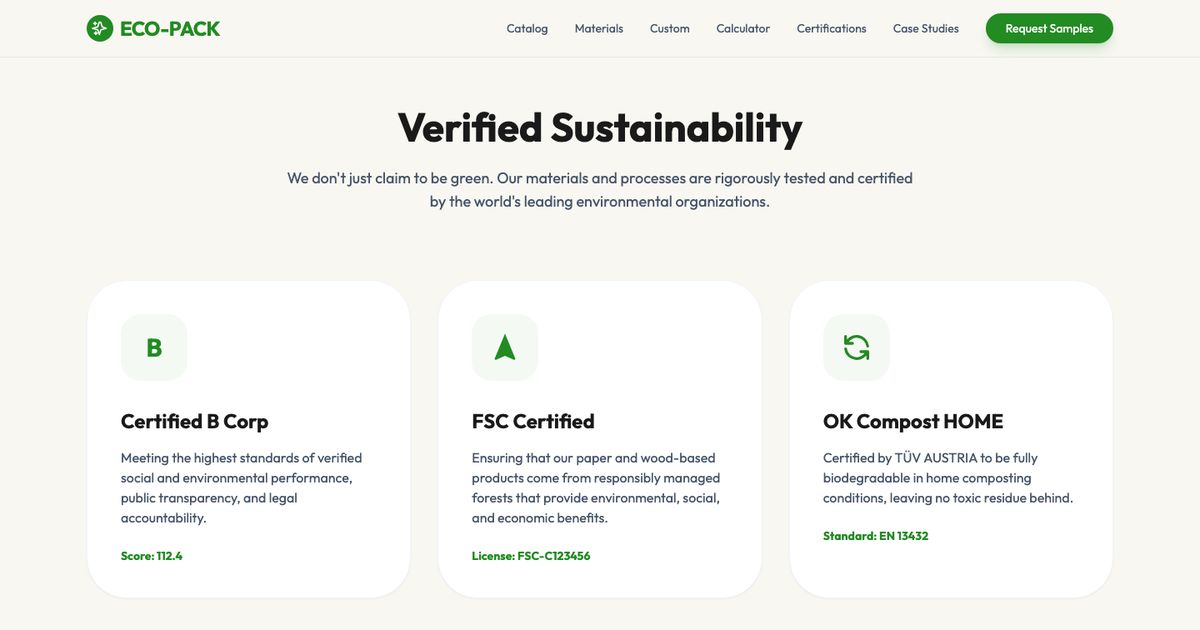
Task: Click the FSC description paragraph
Action: click(x=596, y=488)
